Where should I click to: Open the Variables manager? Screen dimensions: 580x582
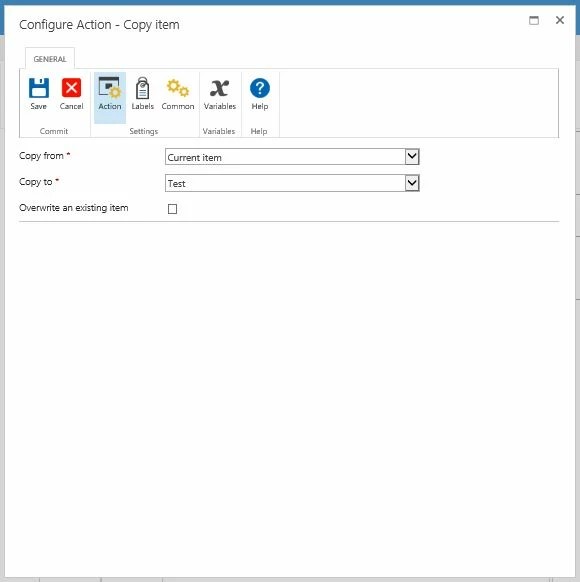point(220,94)
